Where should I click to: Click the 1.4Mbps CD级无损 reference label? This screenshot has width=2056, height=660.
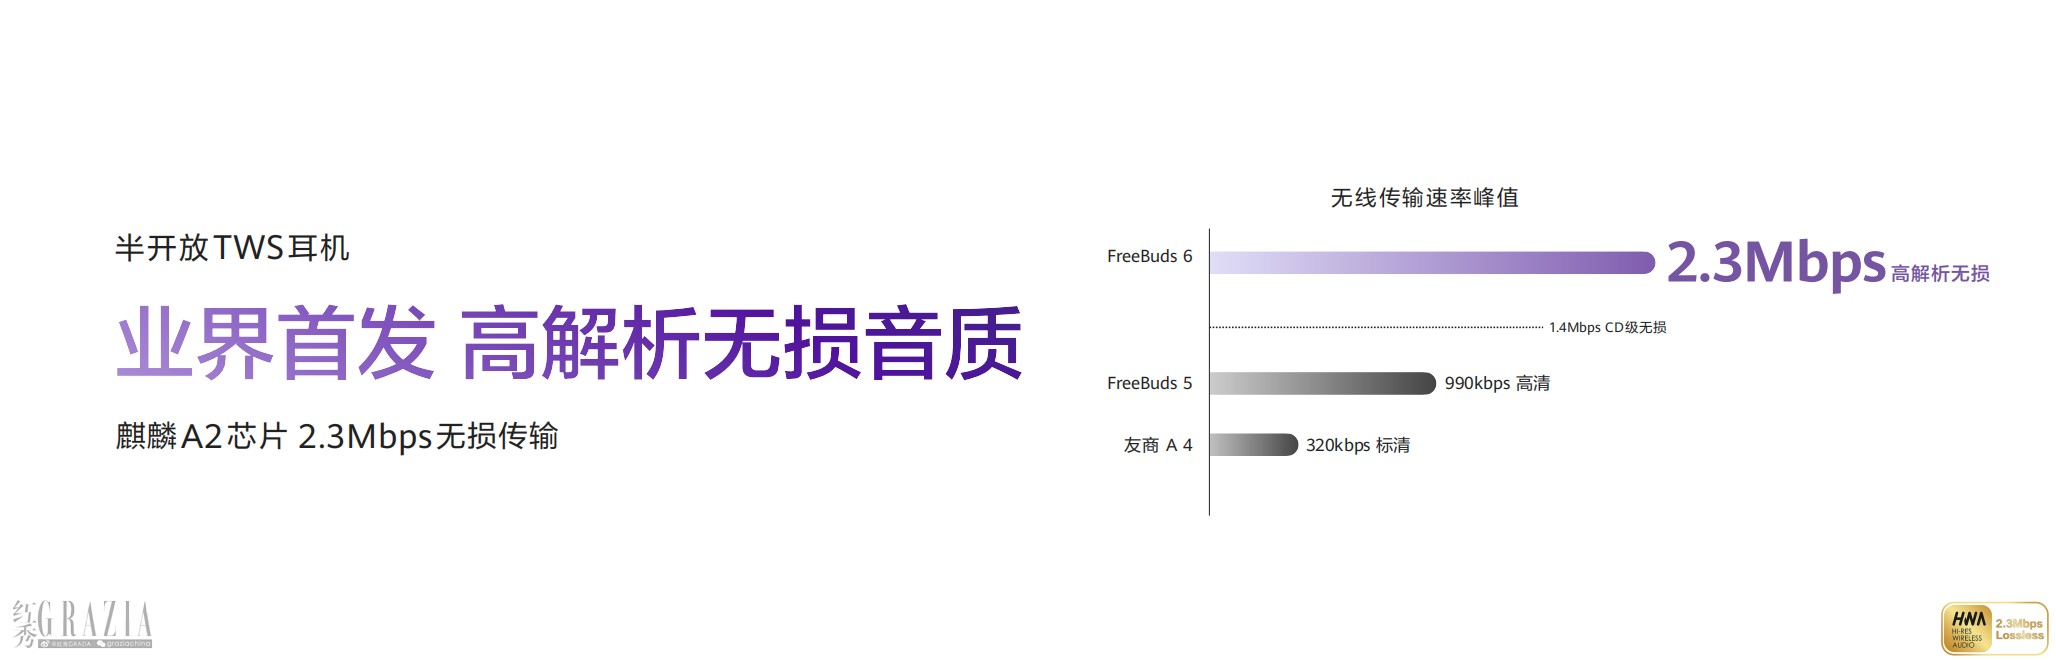tap(1607, 327)
